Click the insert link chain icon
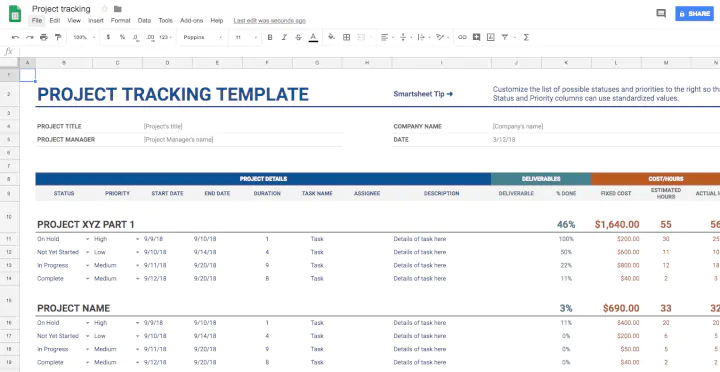720x372 pixels. click(x=462, y=37)
